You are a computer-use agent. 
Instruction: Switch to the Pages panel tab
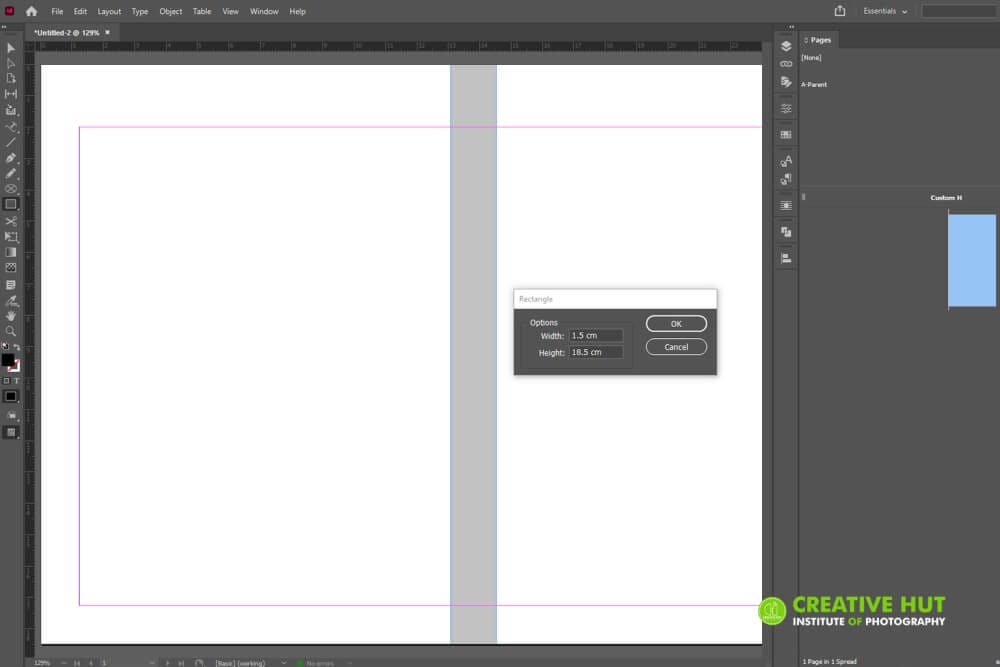tap(818, 40)
